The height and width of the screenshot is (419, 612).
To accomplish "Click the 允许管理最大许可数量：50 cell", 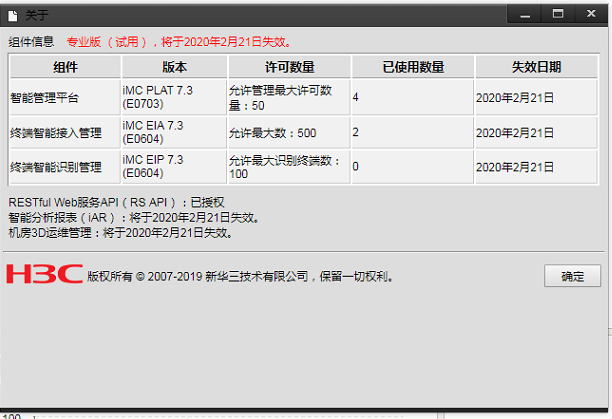I will click(x=289, y=97).
